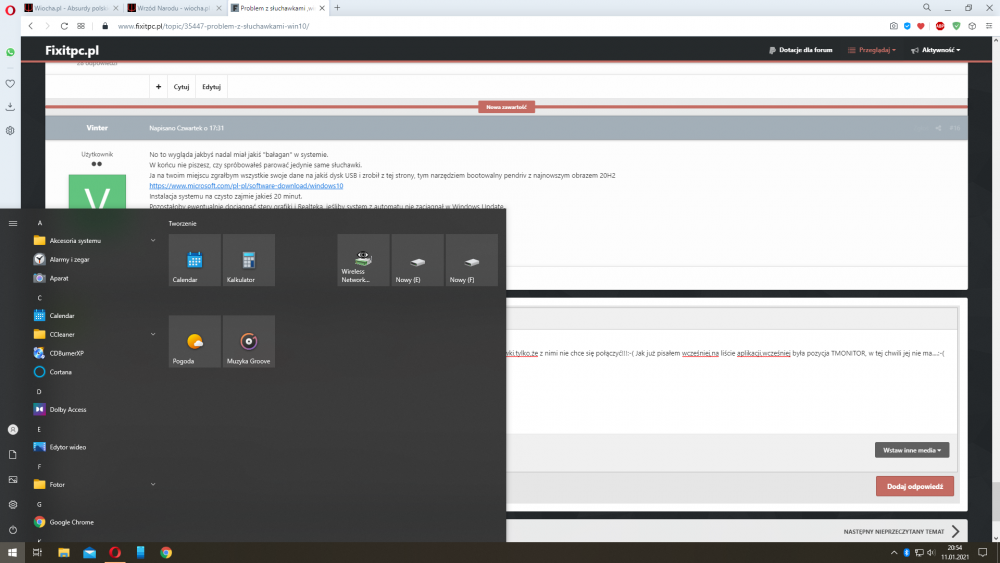Viewport: 1000px width, 563px height.
Task: Click the Power icon in Start menu
Action: click(x=12, y=529)
